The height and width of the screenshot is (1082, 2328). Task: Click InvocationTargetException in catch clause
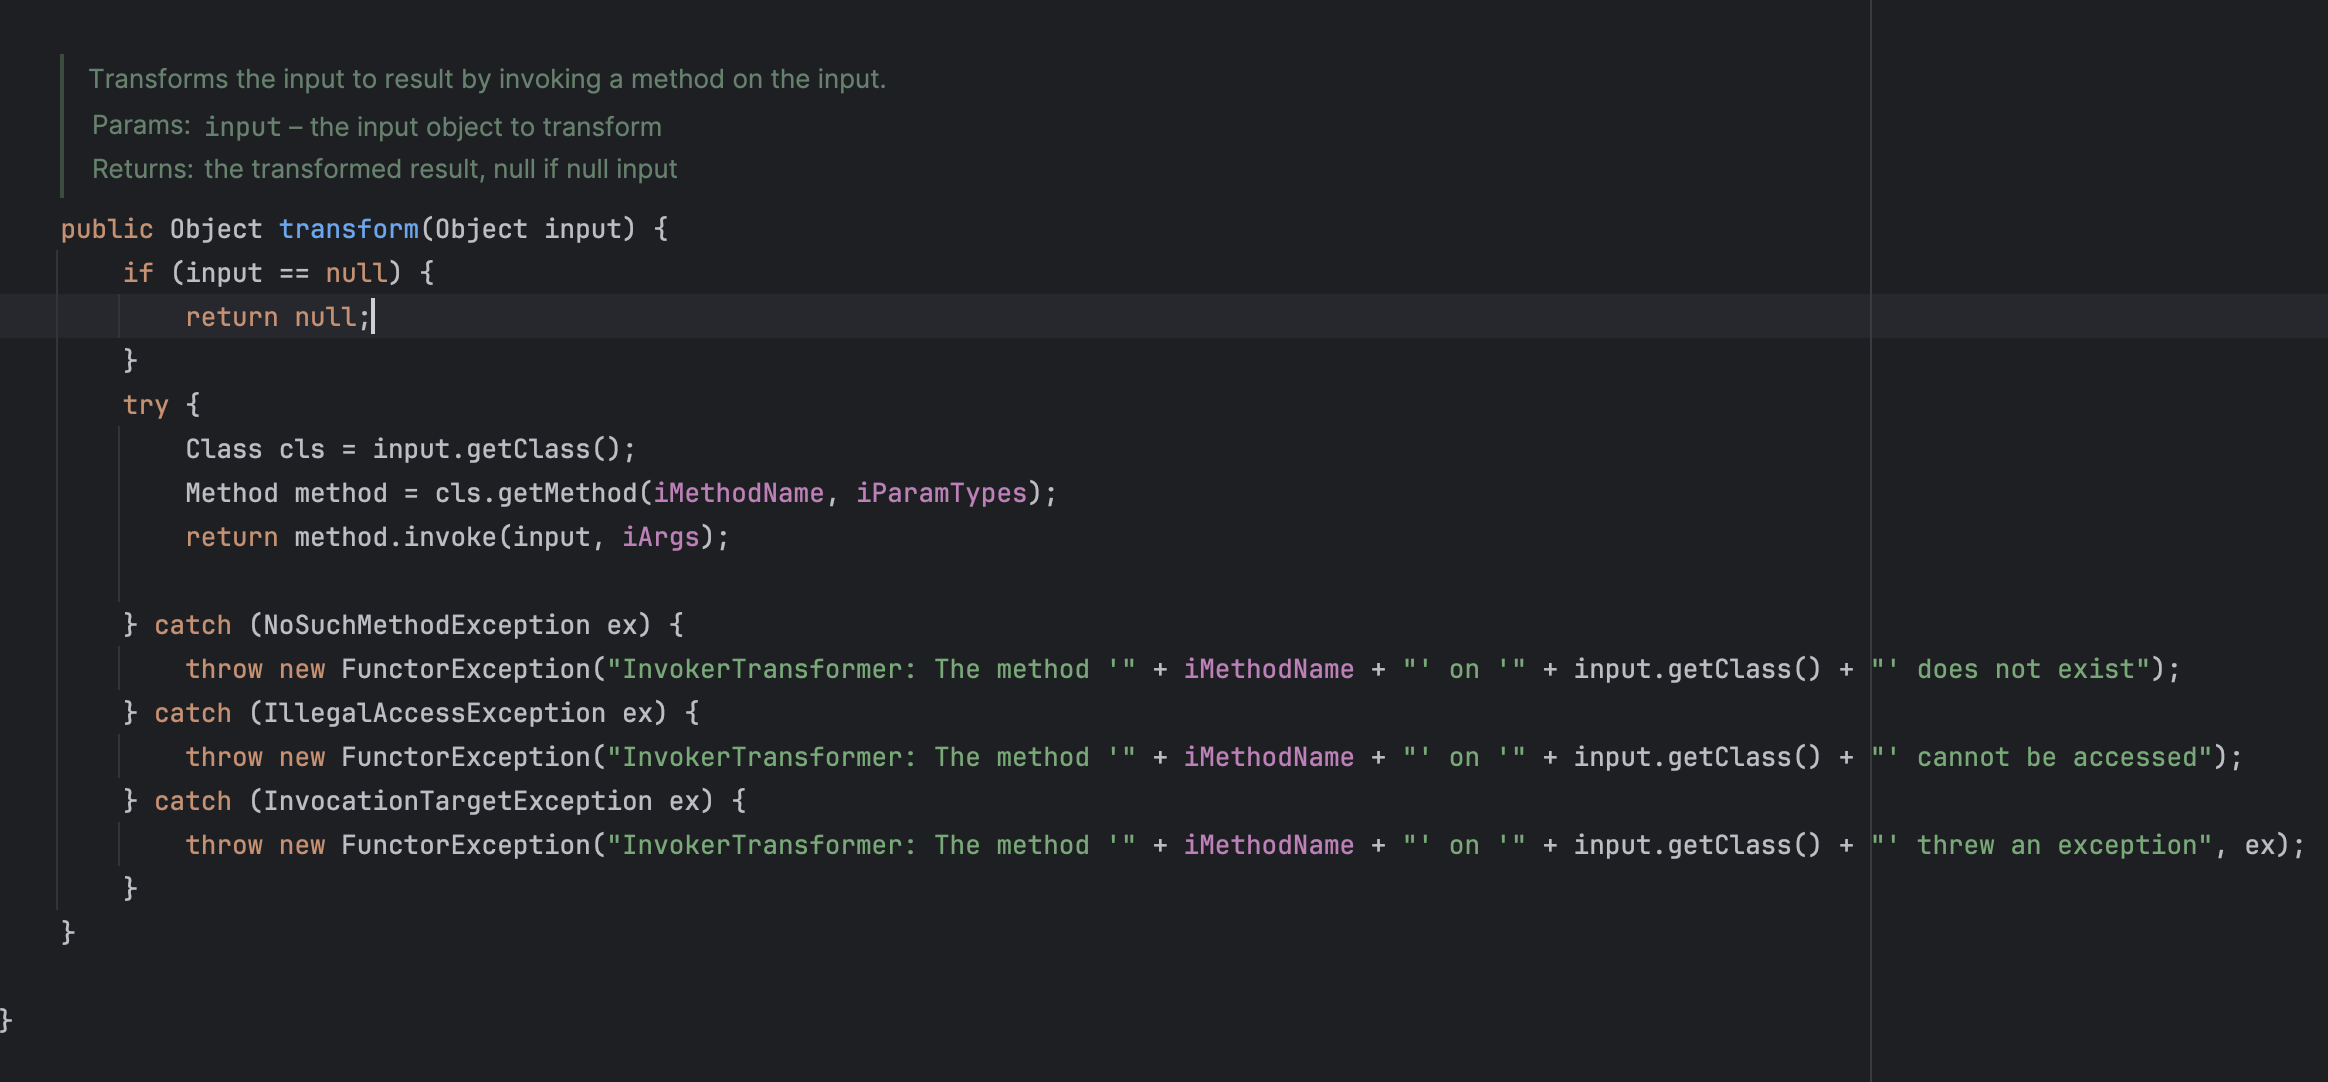click(x=458, y=801)
